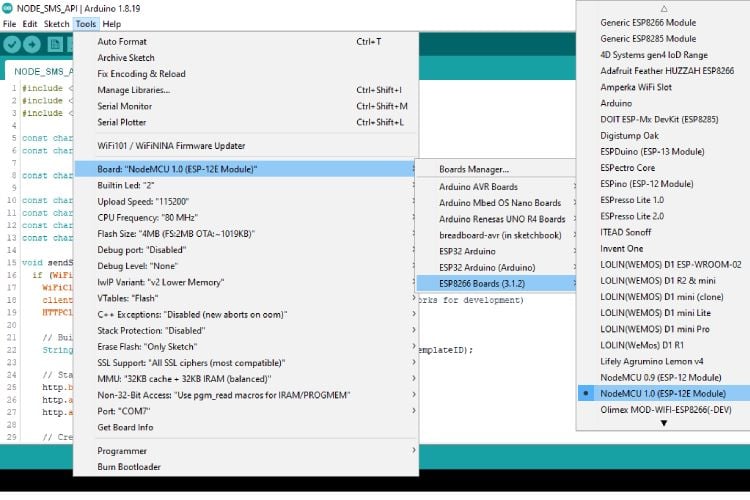
Task: Expand ESP32 Arduino (Arduino) submenu
Action: (496, 267)
